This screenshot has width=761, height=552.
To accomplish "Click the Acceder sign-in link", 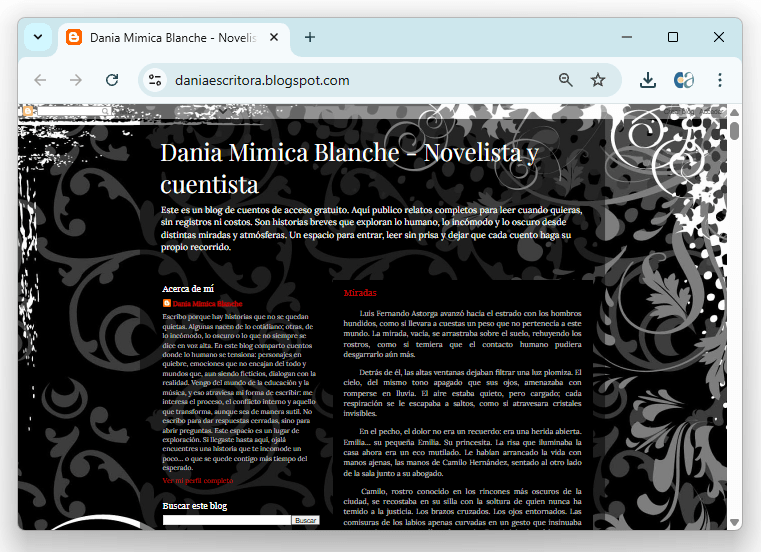I will tap(711, 112).
